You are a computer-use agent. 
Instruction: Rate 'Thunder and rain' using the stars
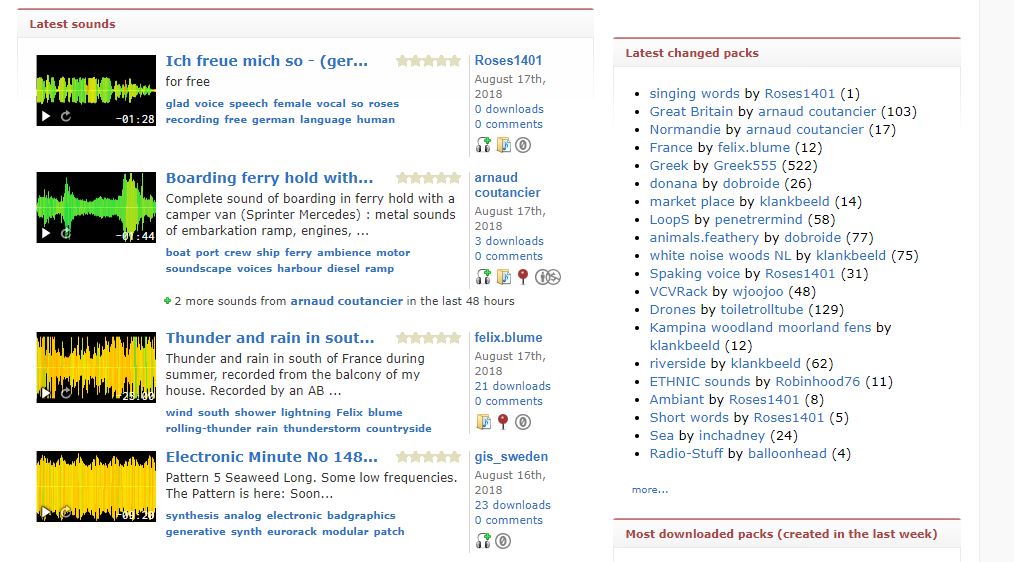pos(428,338)
